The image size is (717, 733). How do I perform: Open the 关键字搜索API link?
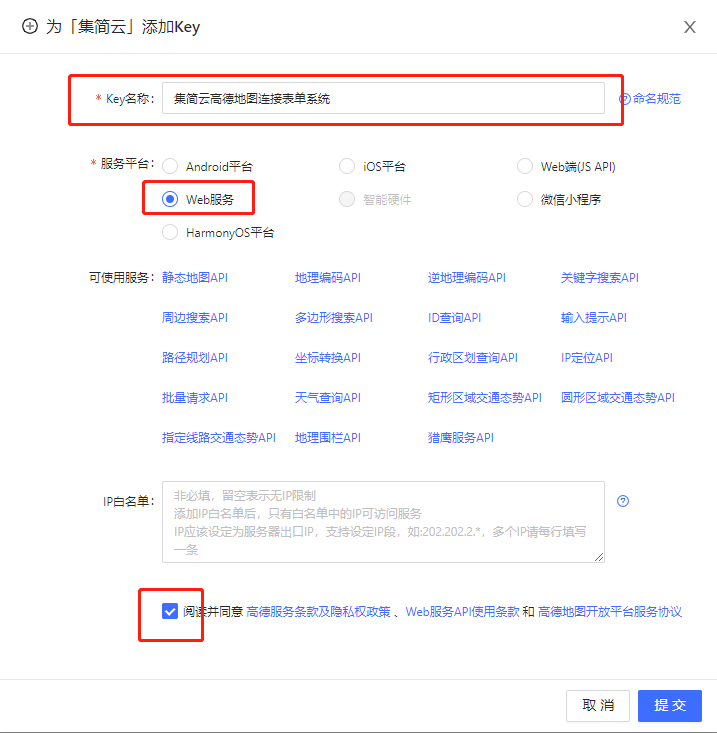tap(600, 278)
